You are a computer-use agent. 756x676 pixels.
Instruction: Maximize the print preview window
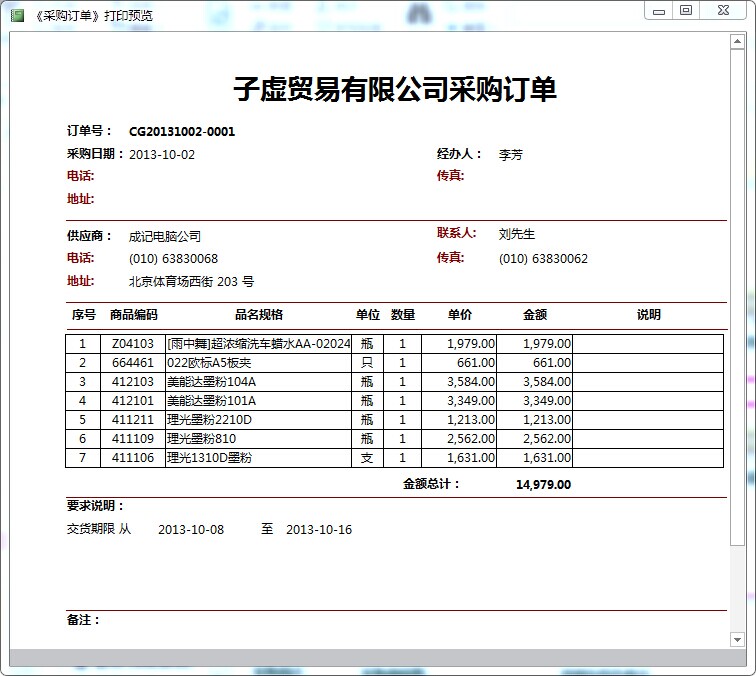(686, 11)
